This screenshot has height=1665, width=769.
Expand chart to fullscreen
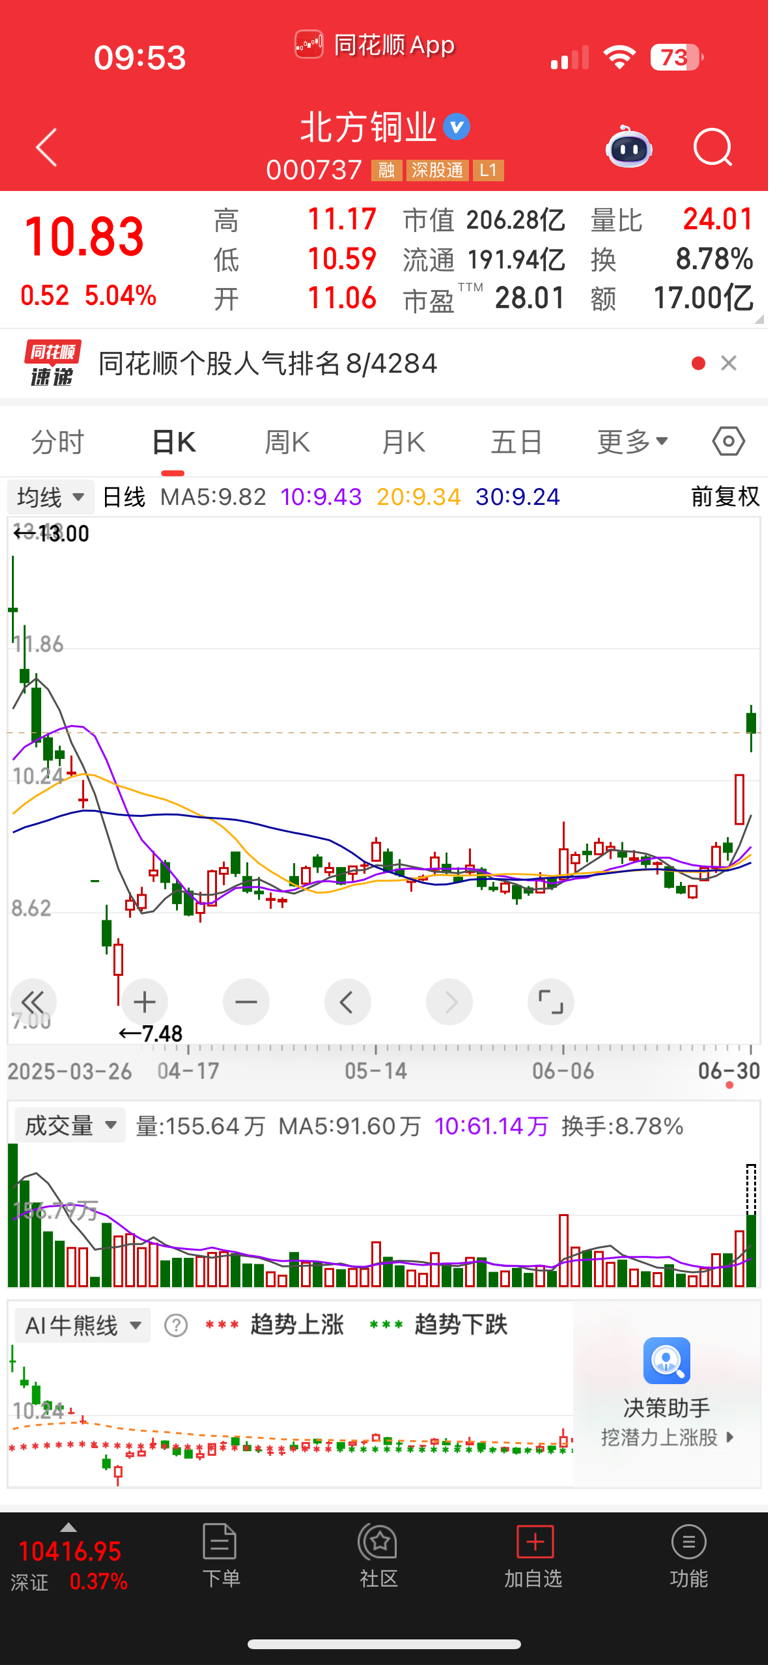(x=551, y=1002)
